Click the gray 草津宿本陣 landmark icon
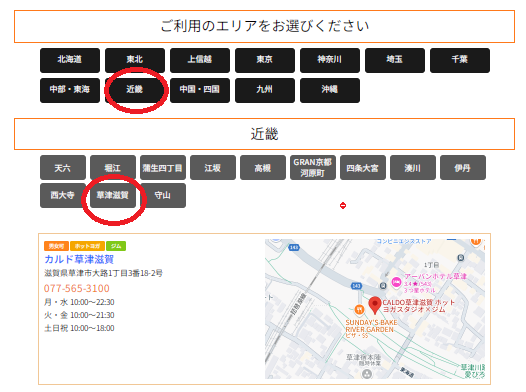Image resolution: width=526 pixels, height=392 pixels. (x=367, y=373)
